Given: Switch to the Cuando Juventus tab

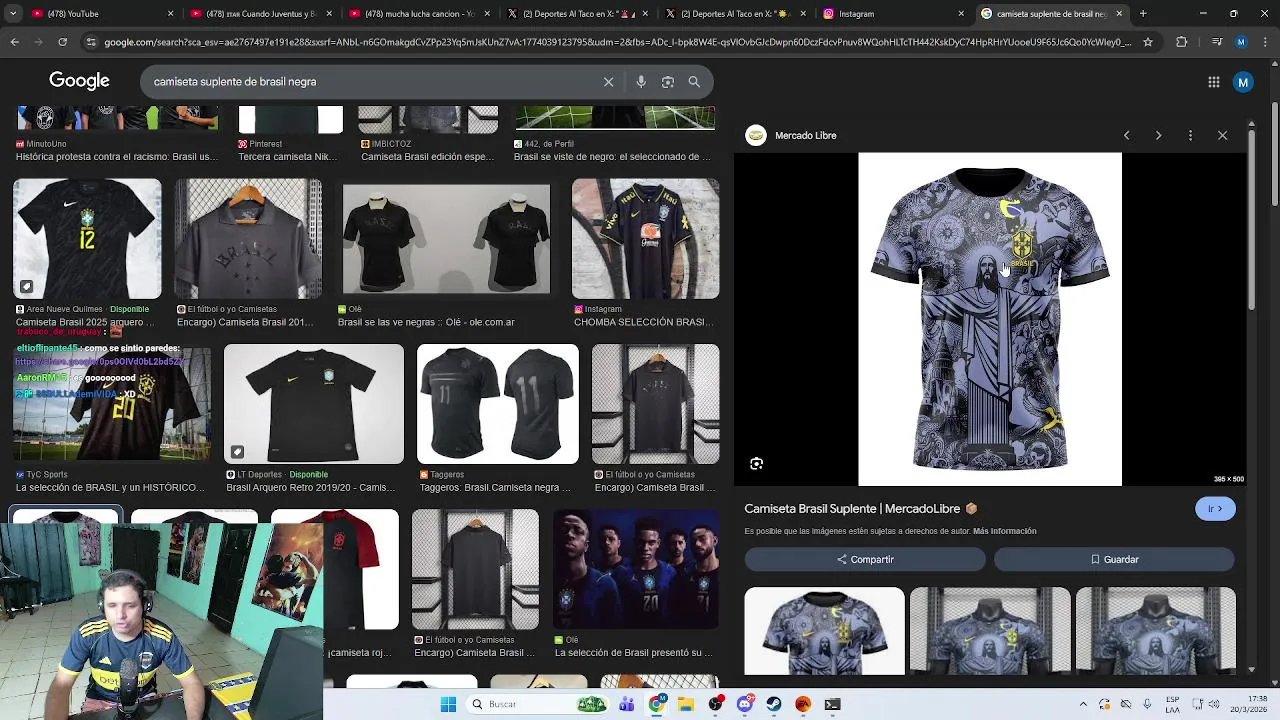Looking at the screenshot, I should pos(260,14).
